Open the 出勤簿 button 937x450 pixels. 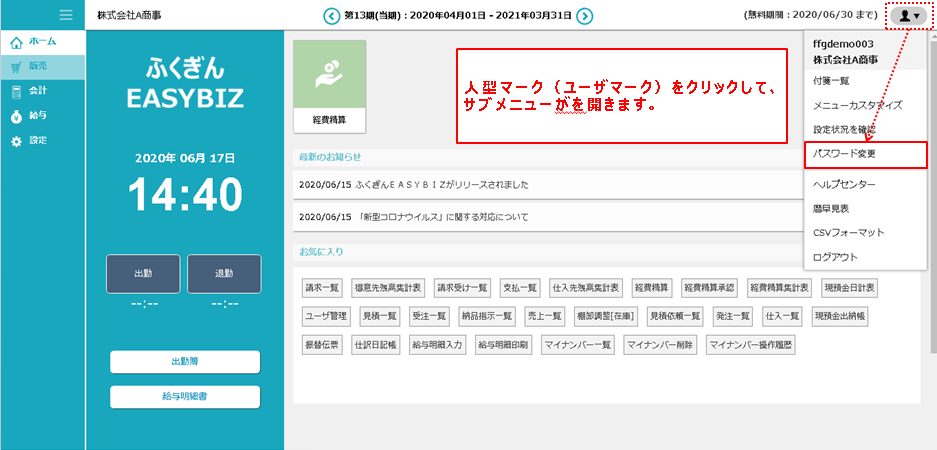click(185, 362)
